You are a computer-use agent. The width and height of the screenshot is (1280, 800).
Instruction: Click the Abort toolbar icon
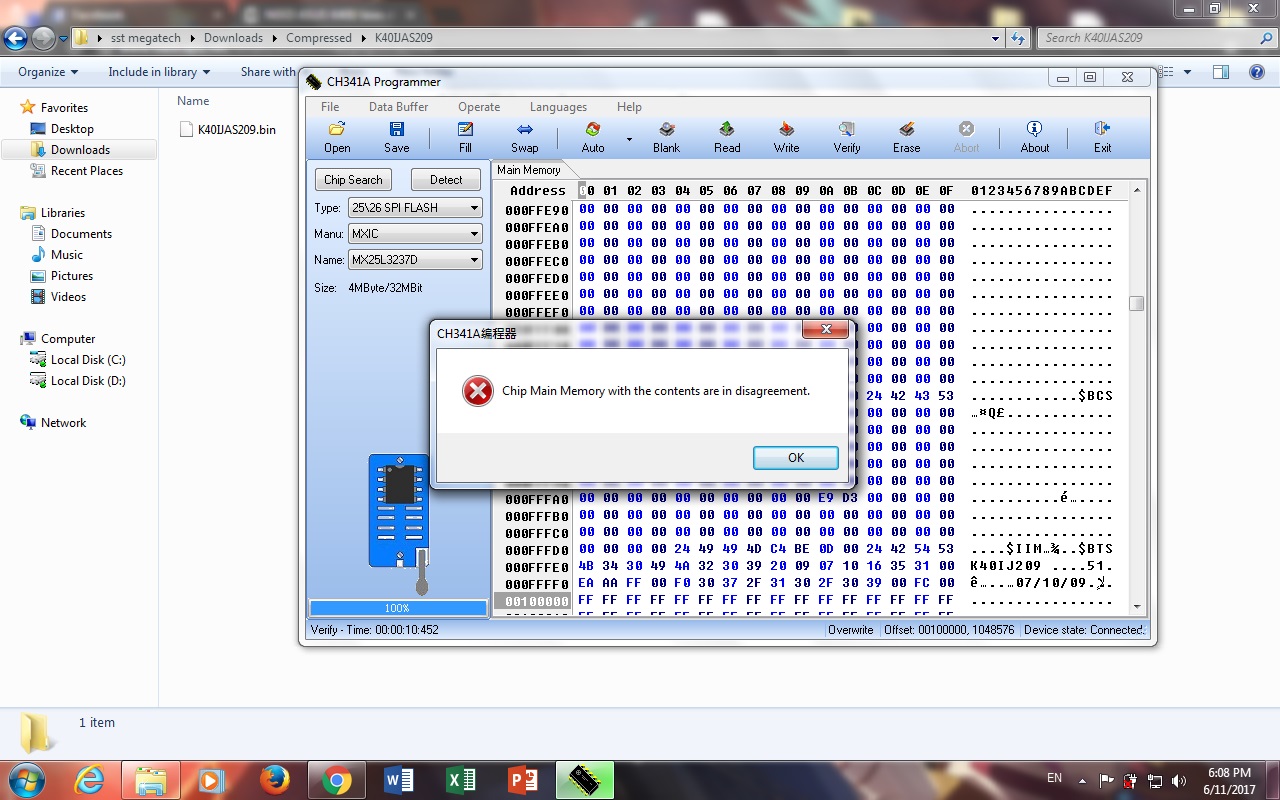click(x=966, y=137)
